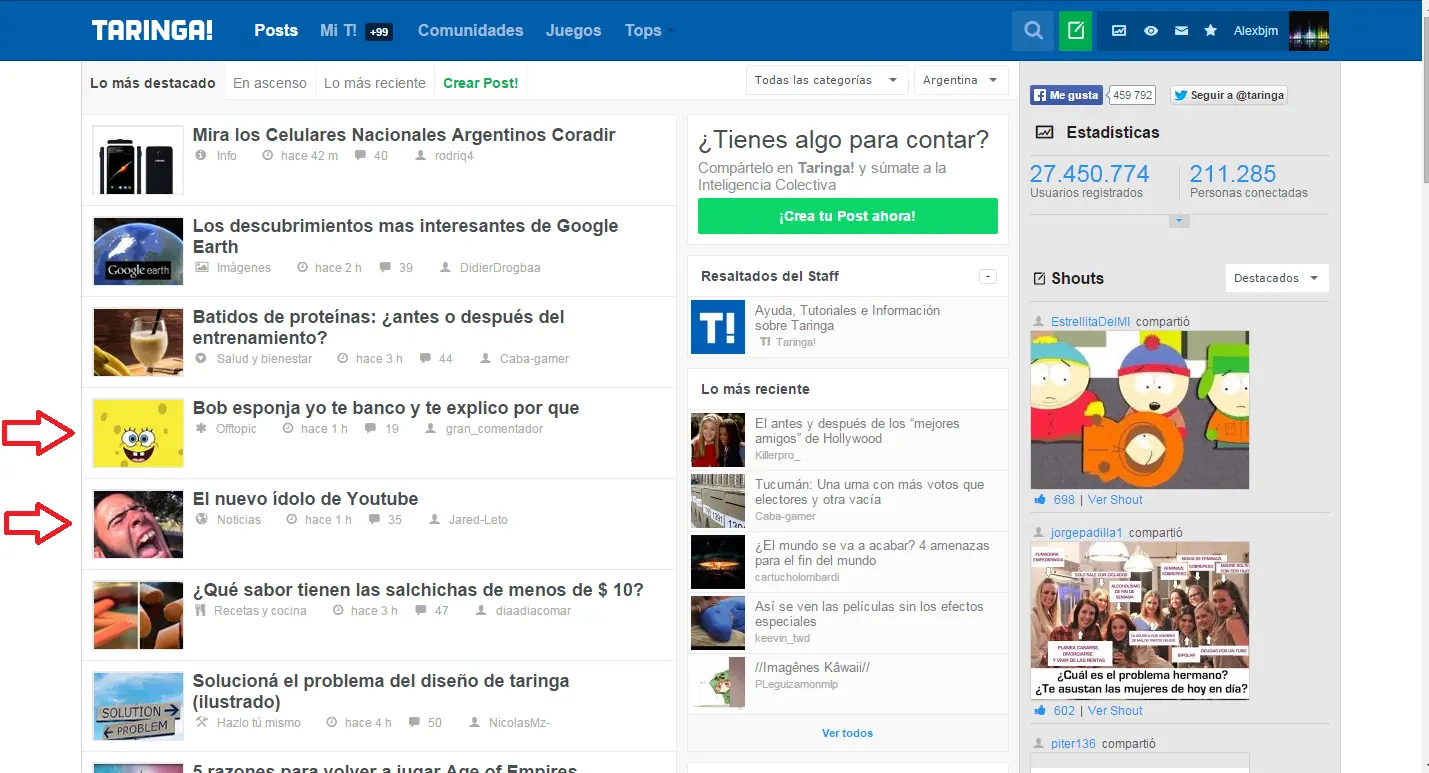The width and height of the screenshot is (1429, 773).
Task: Click the user icon beside jorgepadilla1
Action: 1038,533
